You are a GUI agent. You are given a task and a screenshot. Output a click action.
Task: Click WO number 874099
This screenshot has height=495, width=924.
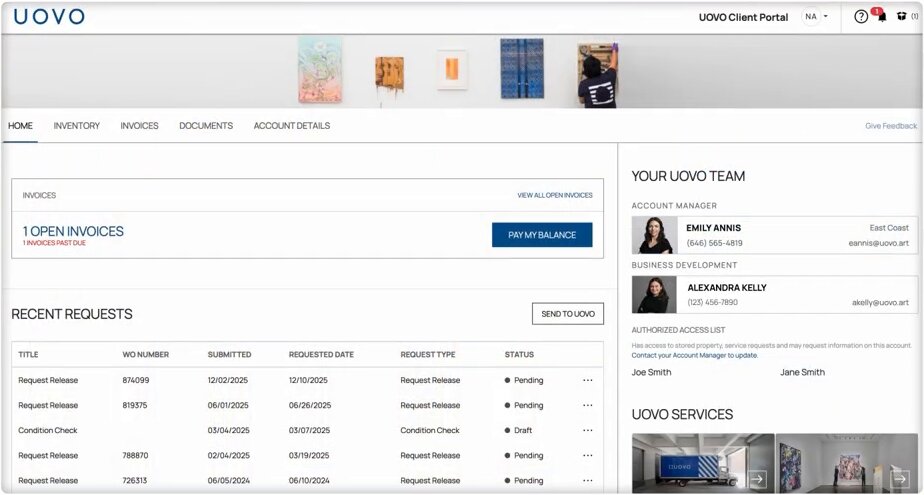point(136,380)
